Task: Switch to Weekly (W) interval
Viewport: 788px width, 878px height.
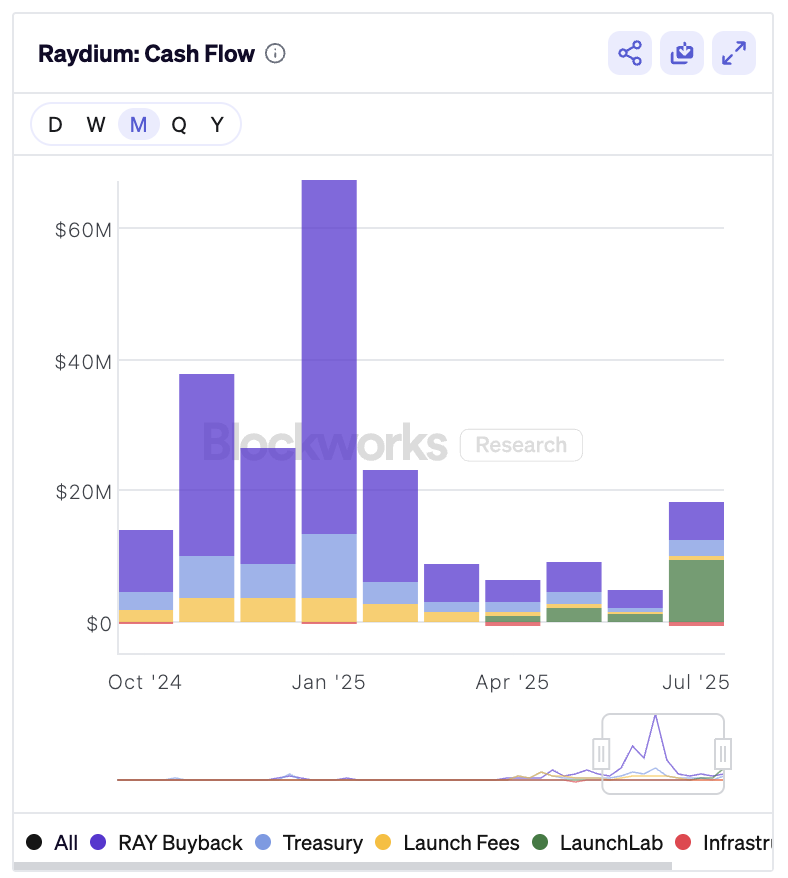Action: [96, 124]
